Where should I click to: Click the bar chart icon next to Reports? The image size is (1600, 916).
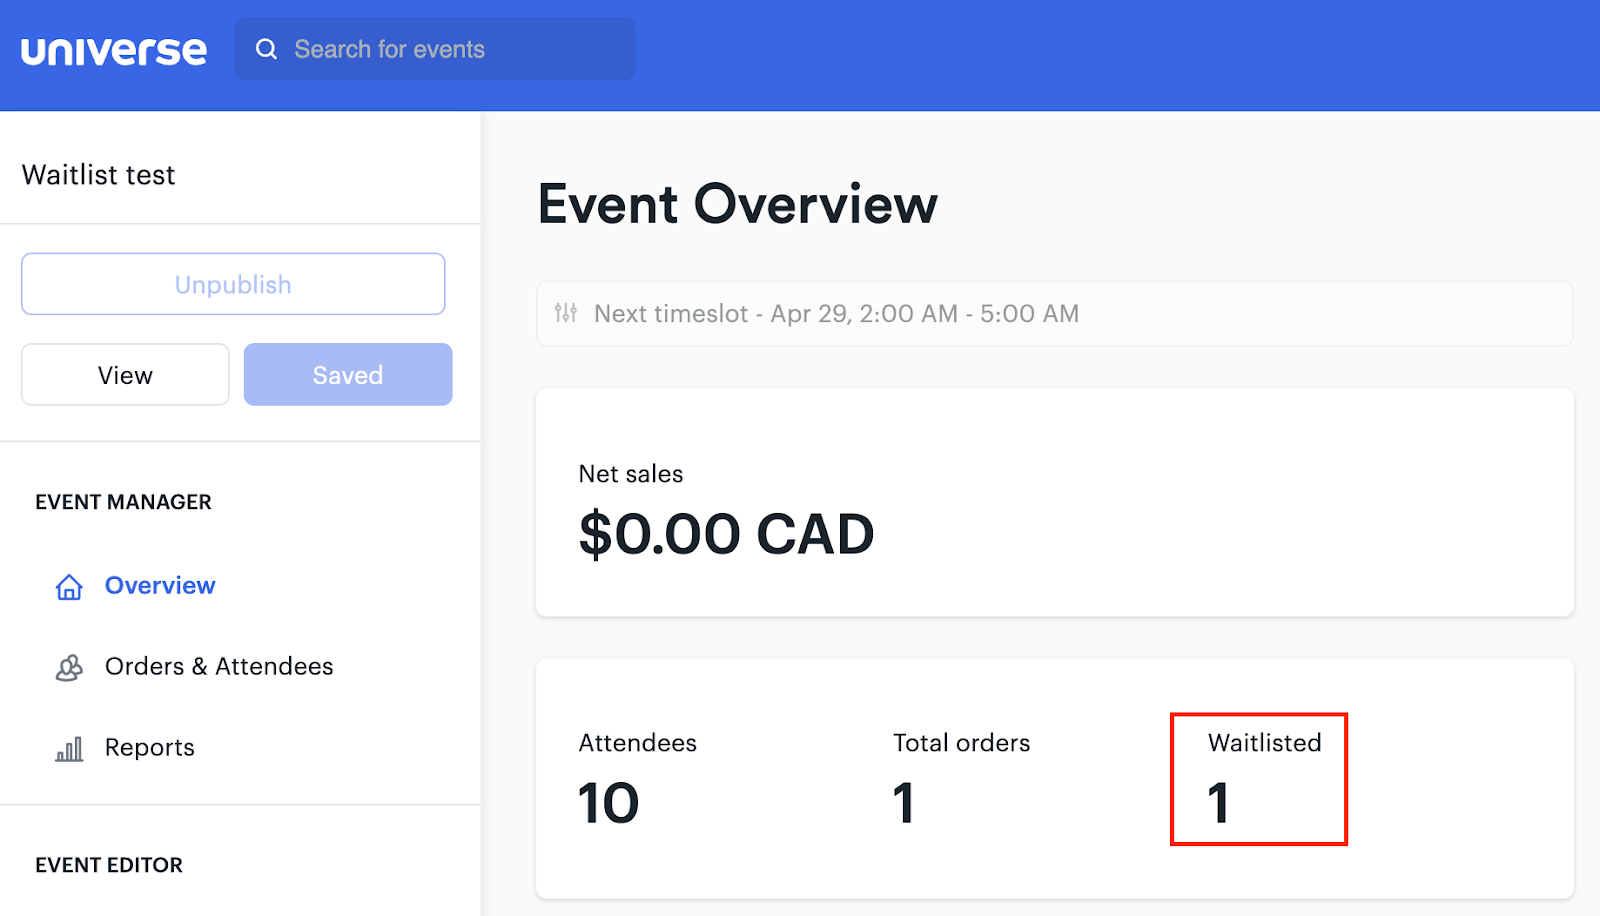pos(67,747)
